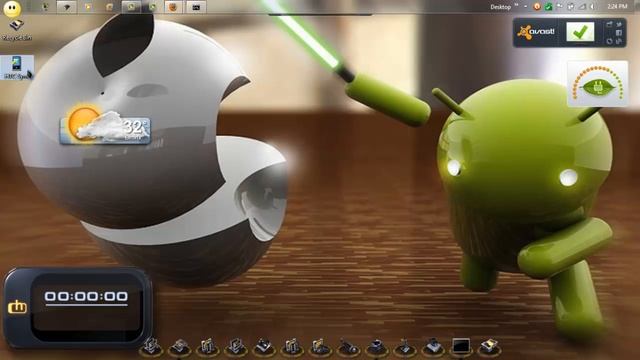Click the leaf power plug gadget
Image resolution: width=640 pixels, height=360 pixels.
(x=598, y=84)
